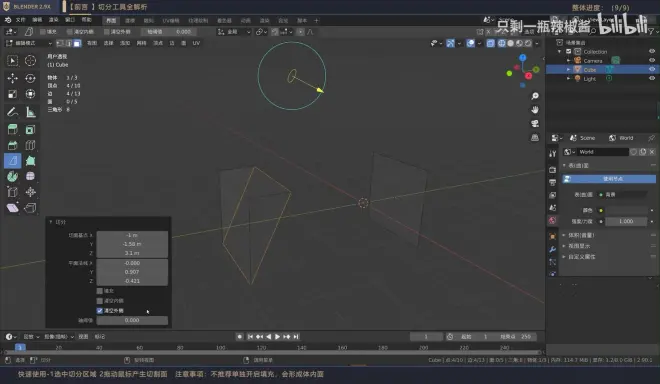
Task: Click the World name input field
Action: click(602, 152)
